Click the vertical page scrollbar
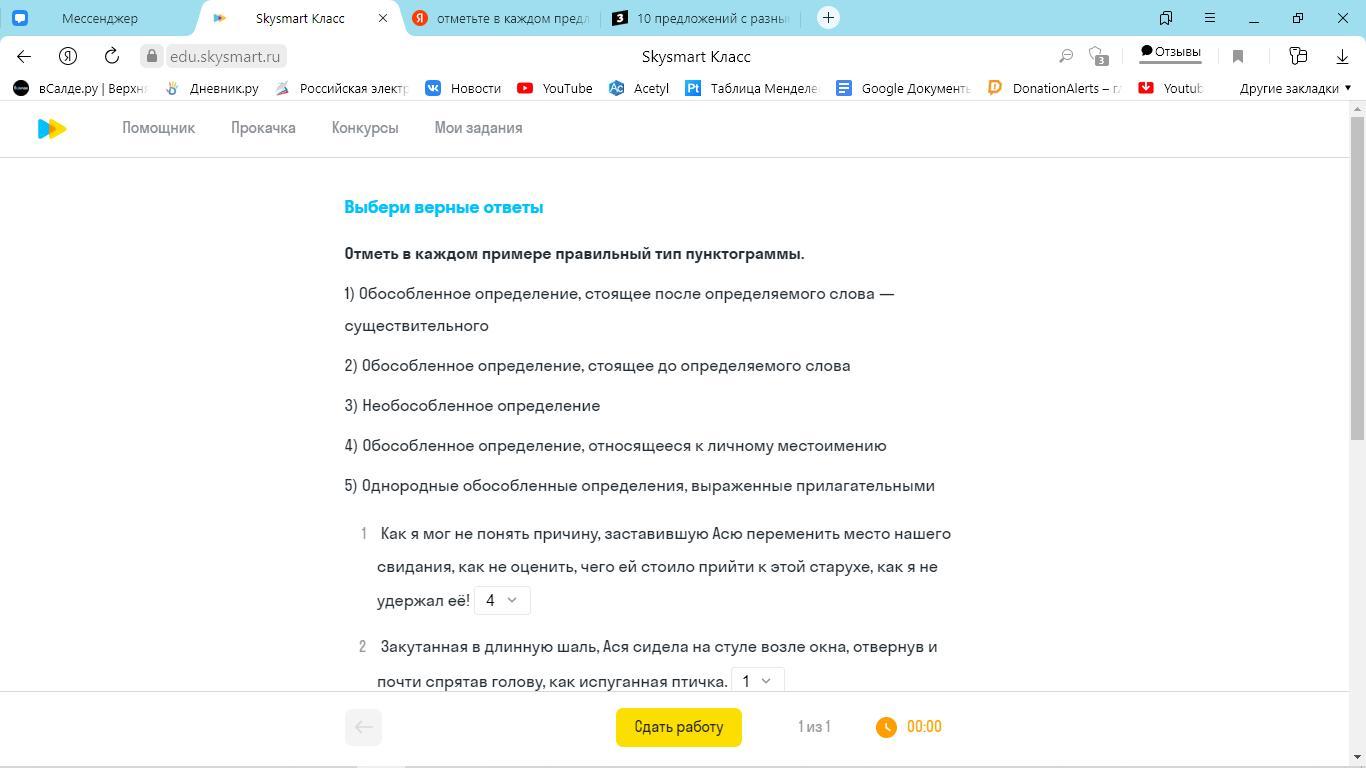 [1357, 280]
